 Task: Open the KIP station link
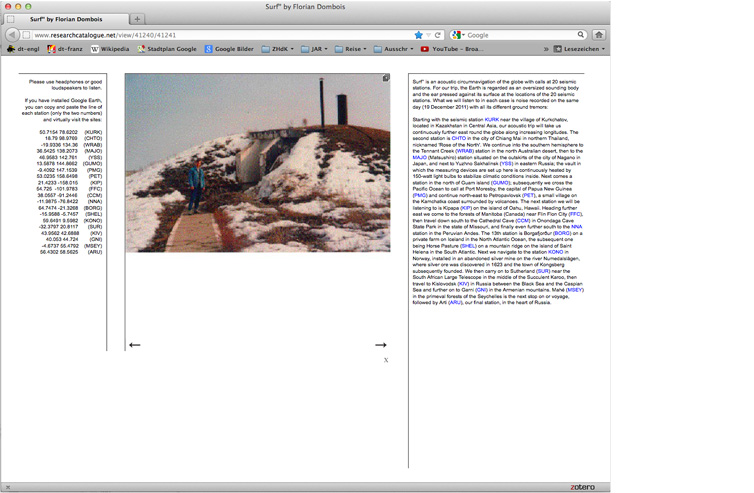[x=466, y=208]
